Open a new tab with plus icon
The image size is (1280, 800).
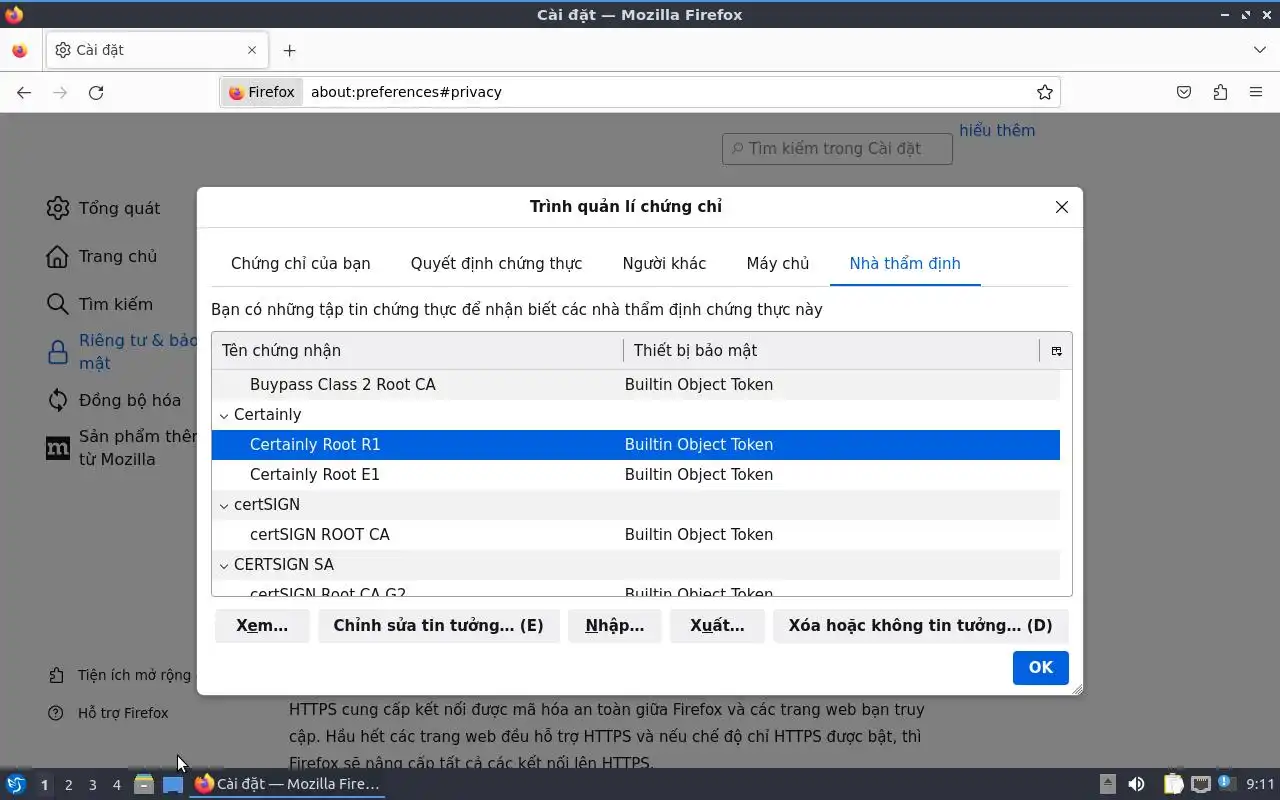[289, 50]
